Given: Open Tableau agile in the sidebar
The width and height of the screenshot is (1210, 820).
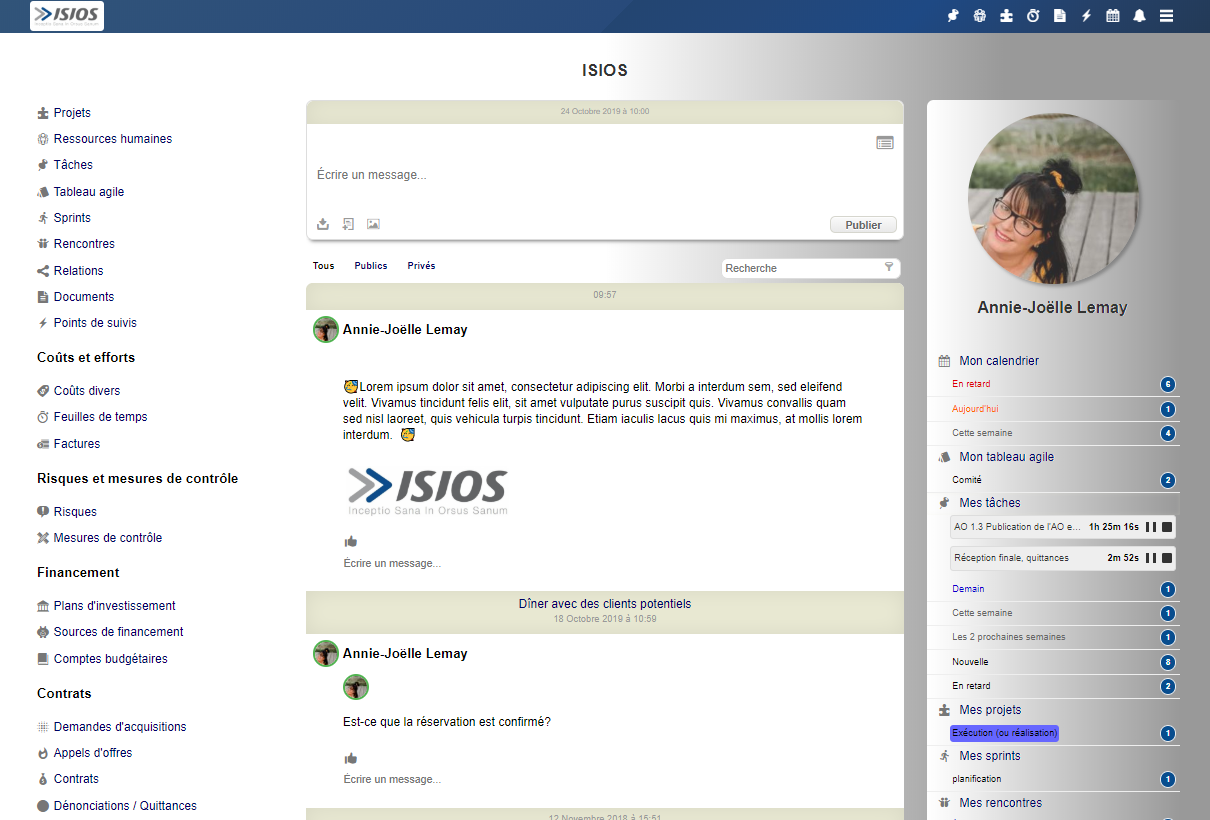Looking at the screenshot, I should point(89,192).
